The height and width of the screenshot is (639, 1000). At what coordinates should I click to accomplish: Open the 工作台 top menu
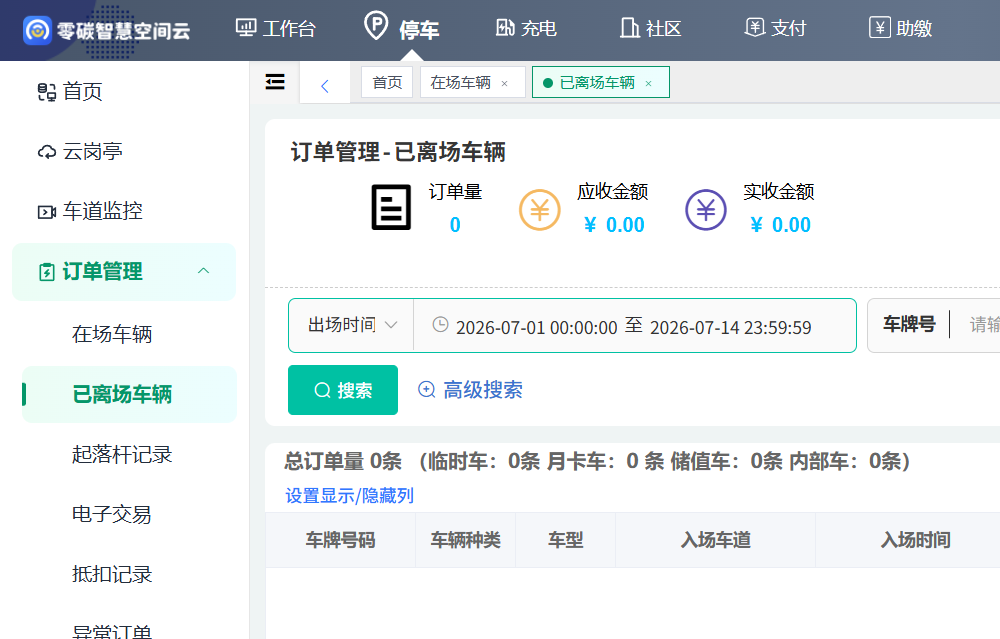[276, 28]
